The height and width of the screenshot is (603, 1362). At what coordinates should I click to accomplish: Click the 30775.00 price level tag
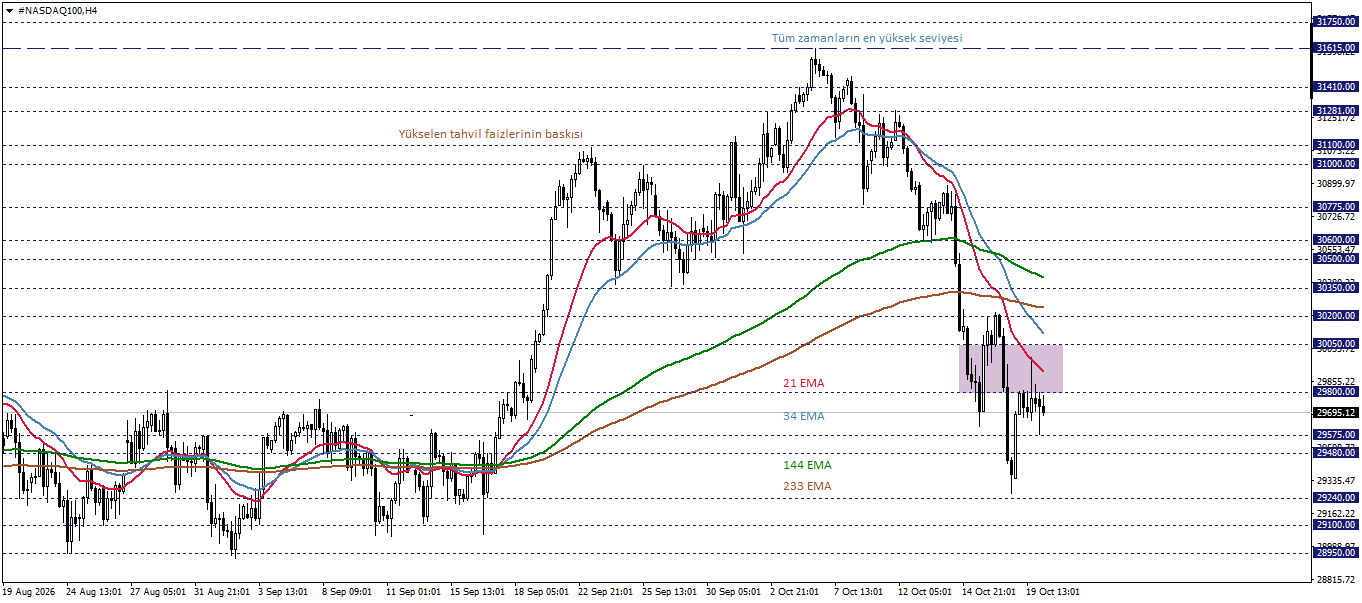[1335, 207]
